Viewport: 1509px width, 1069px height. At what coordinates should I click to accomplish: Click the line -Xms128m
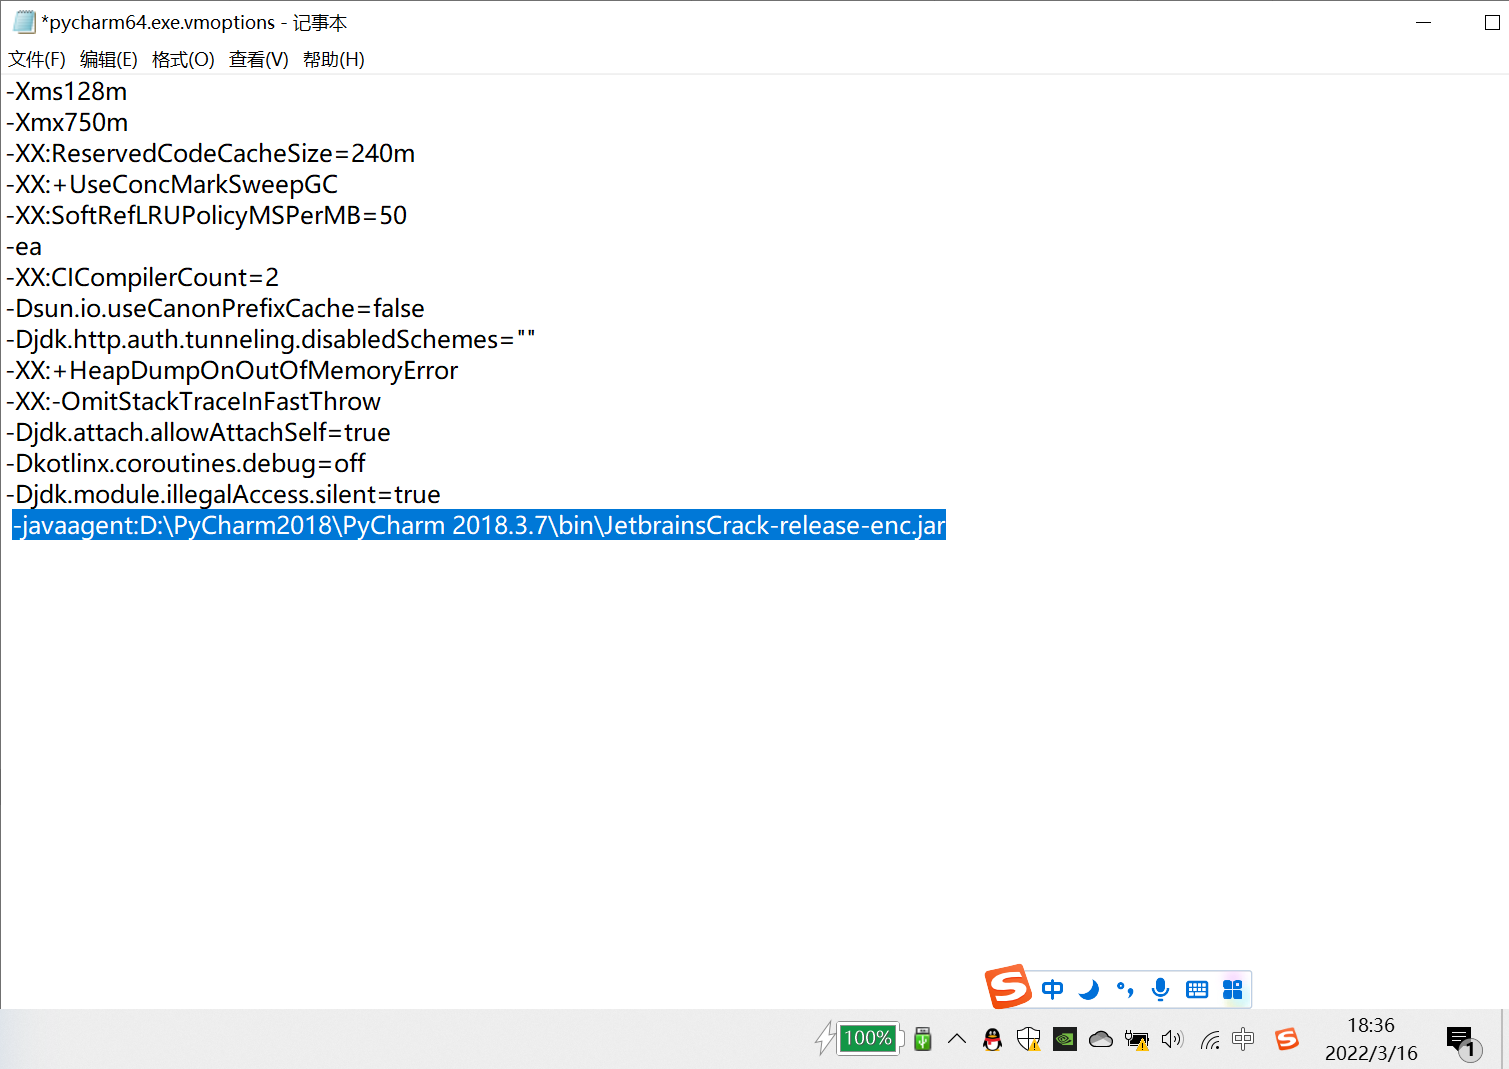[67, 91]
